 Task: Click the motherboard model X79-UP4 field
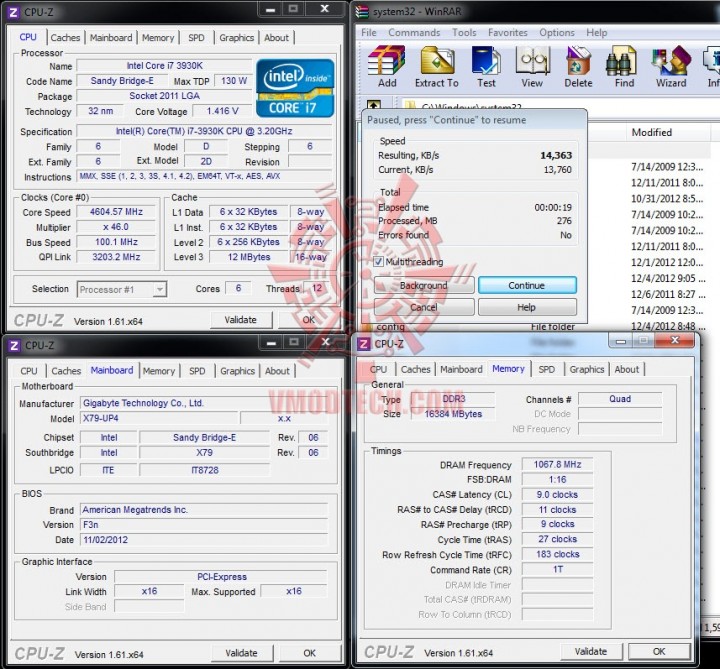tap(159, 418)
